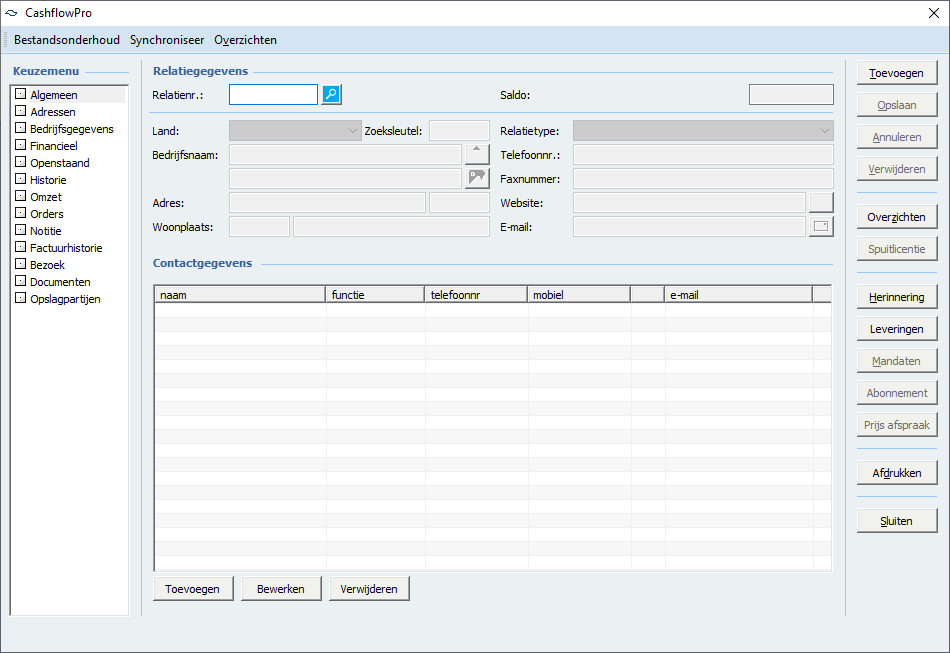Click the Abonnement button

(897, 393)
